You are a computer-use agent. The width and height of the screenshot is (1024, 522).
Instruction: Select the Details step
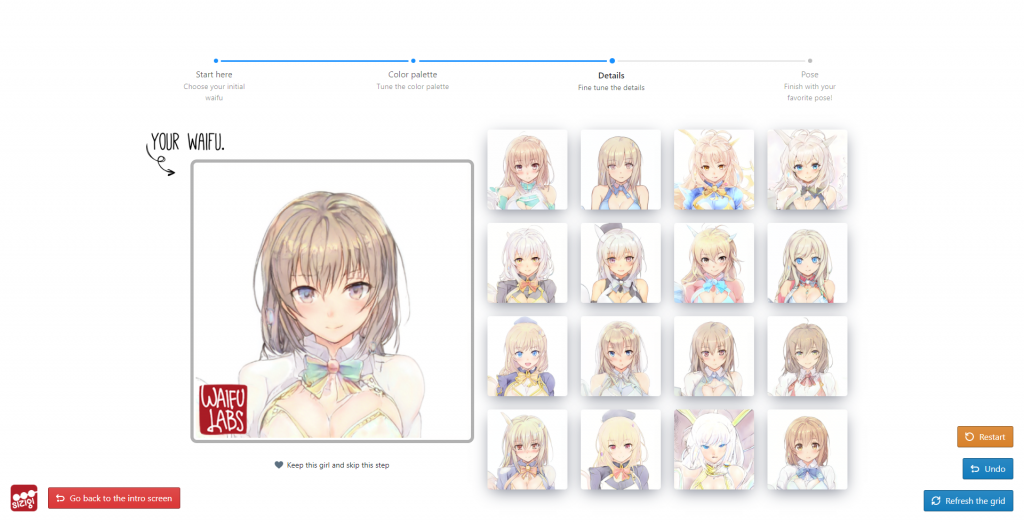point(612,61)
